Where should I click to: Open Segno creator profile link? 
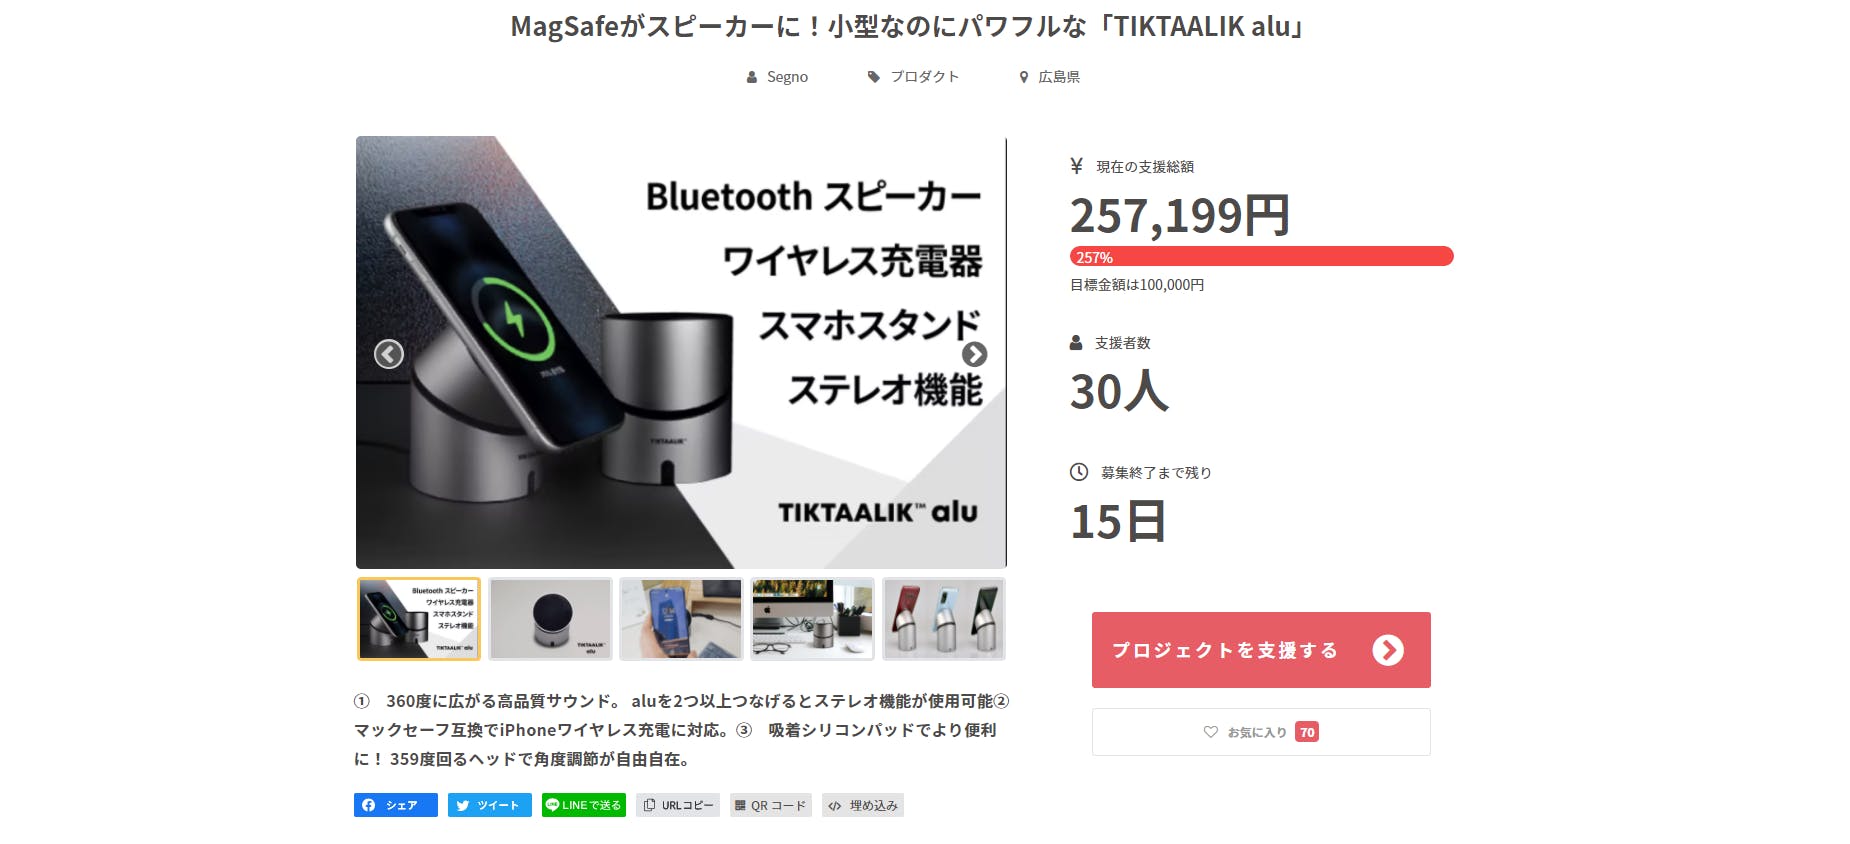777,77
